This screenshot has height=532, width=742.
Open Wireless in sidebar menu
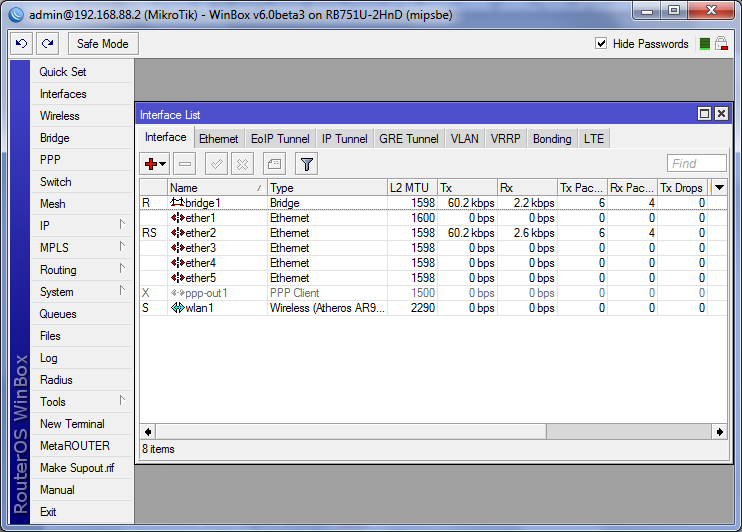coord(82,116)
